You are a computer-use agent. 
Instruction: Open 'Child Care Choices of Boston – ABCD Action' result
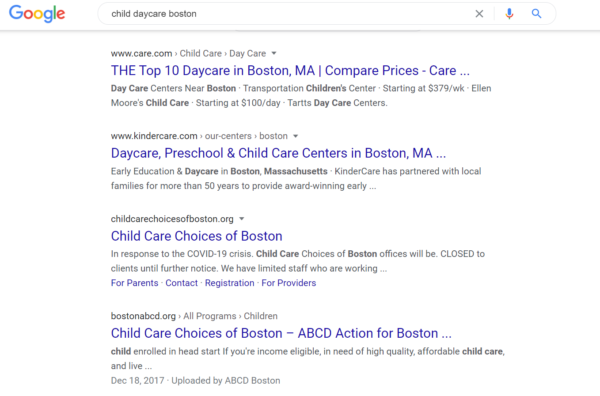tap(281, 333)
